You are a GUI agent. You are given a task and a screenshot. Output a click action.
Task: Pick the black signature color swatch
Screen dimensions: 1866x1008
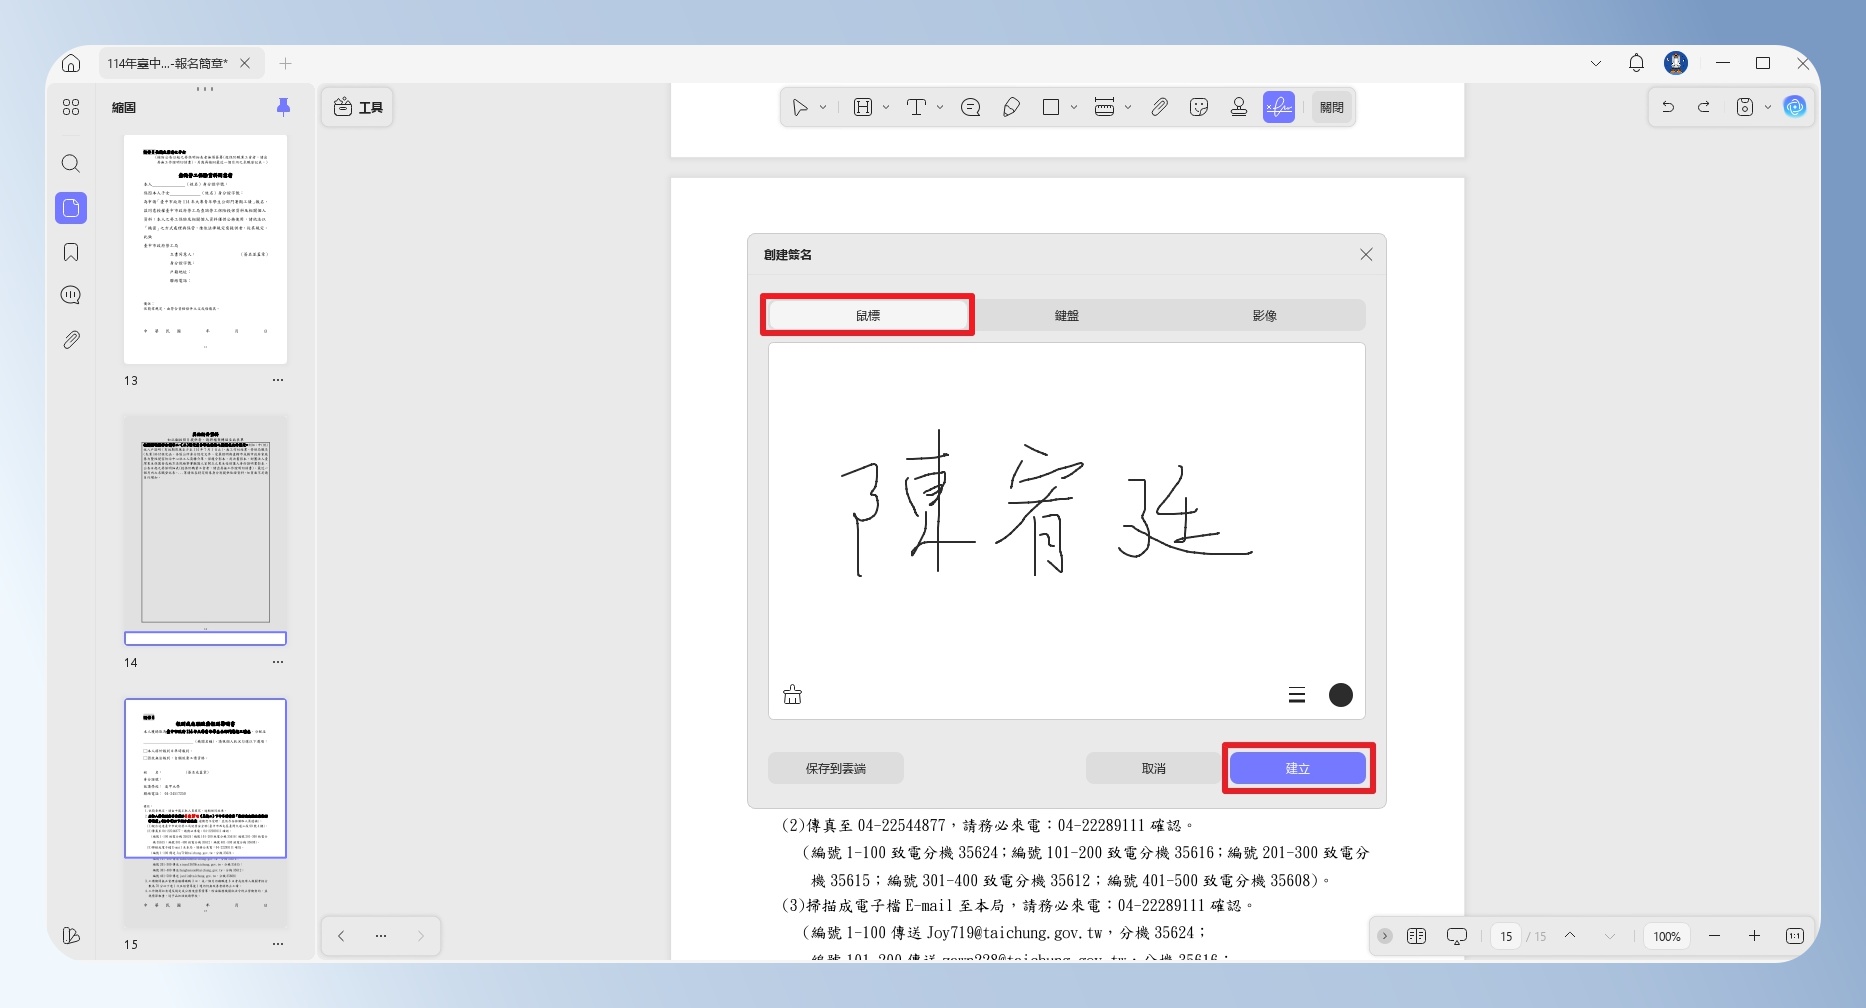(1341, 695)
